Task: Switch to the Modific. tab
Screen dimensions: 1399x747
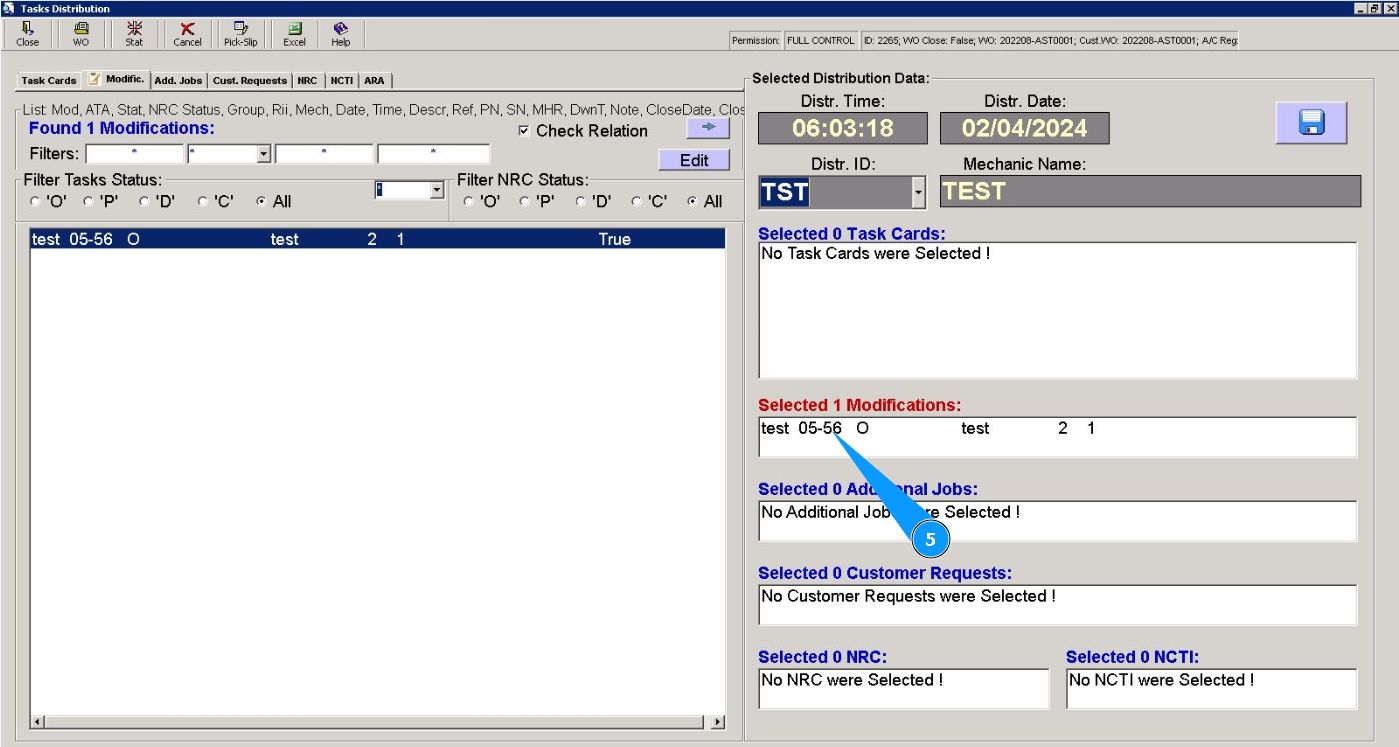Action: [116, 79]
